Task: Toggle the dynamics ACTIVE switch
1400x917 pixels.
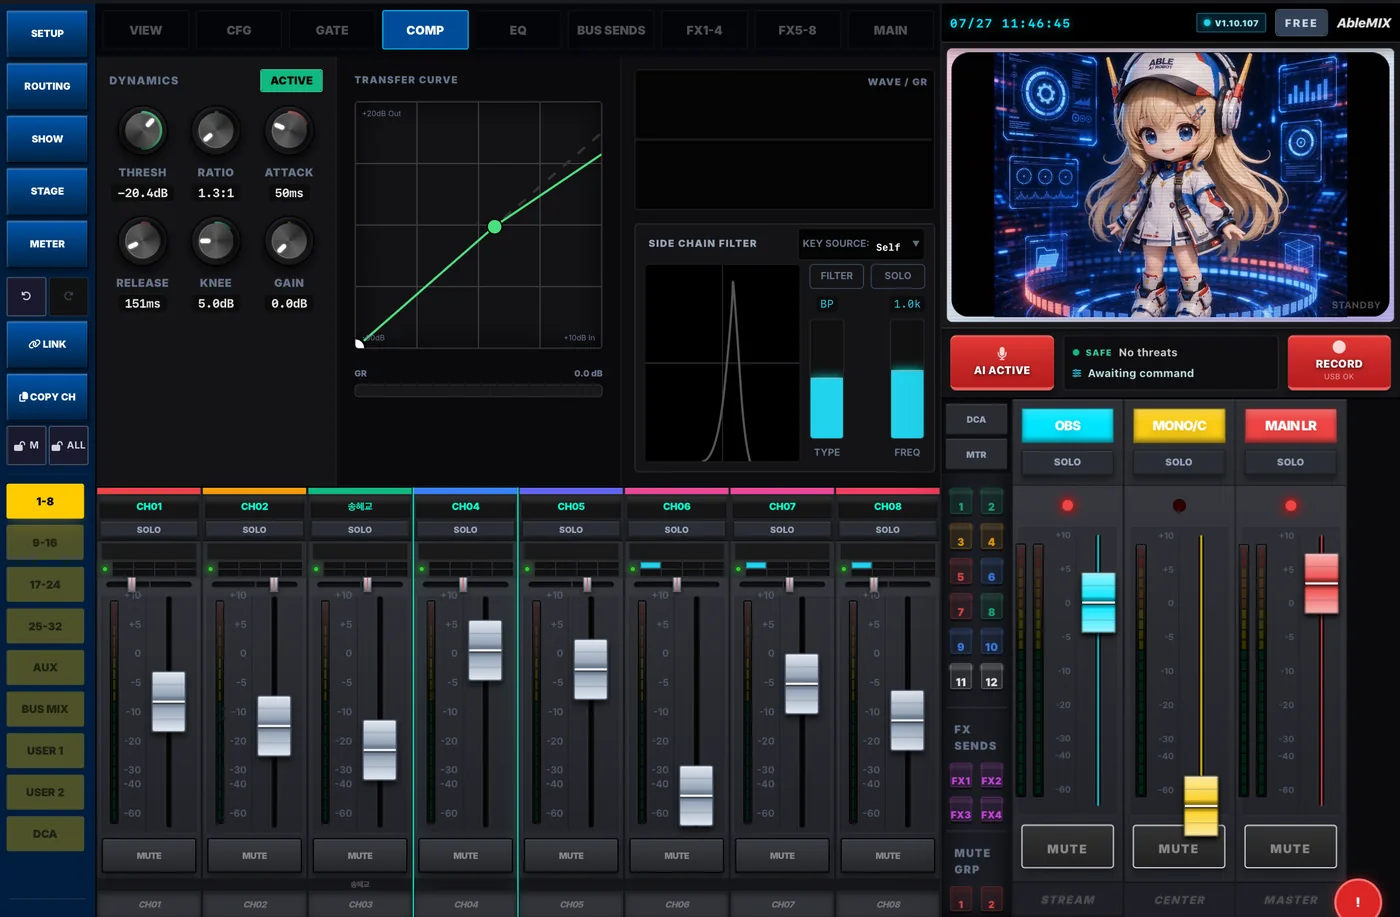Action: coord(291,80)
